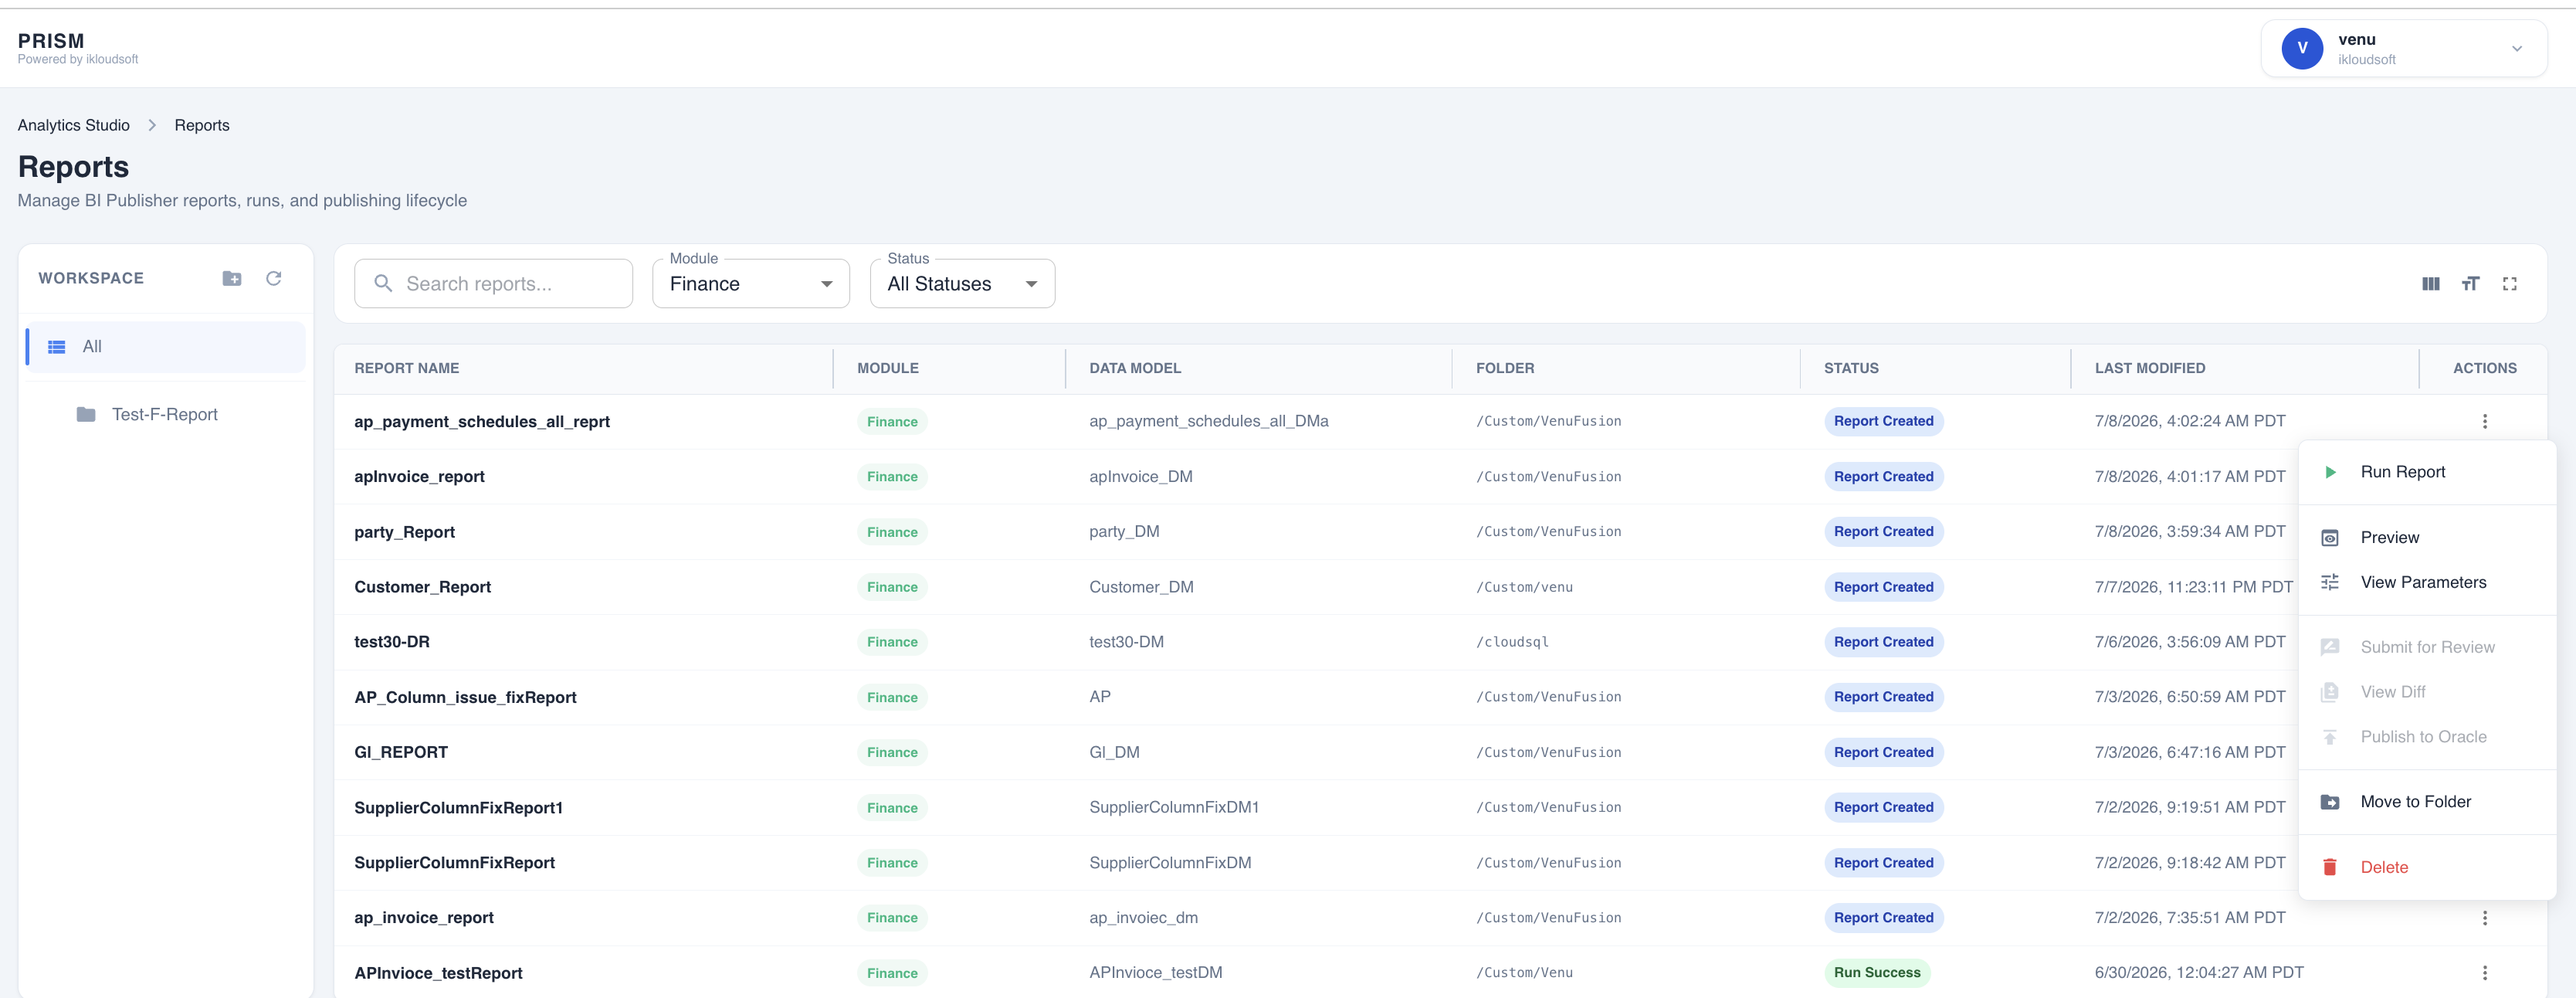Select Move to Folder option
The width and height of the screenshot is (2576, 998).
point(2426,802)
